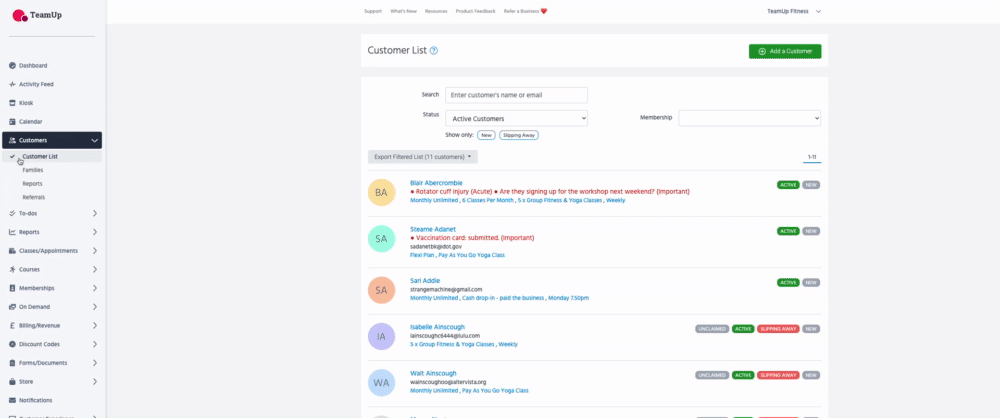This screenshot has height=418, width=1000.
Task: Click the help question mark beside Customer List
Action: (433, 50)
